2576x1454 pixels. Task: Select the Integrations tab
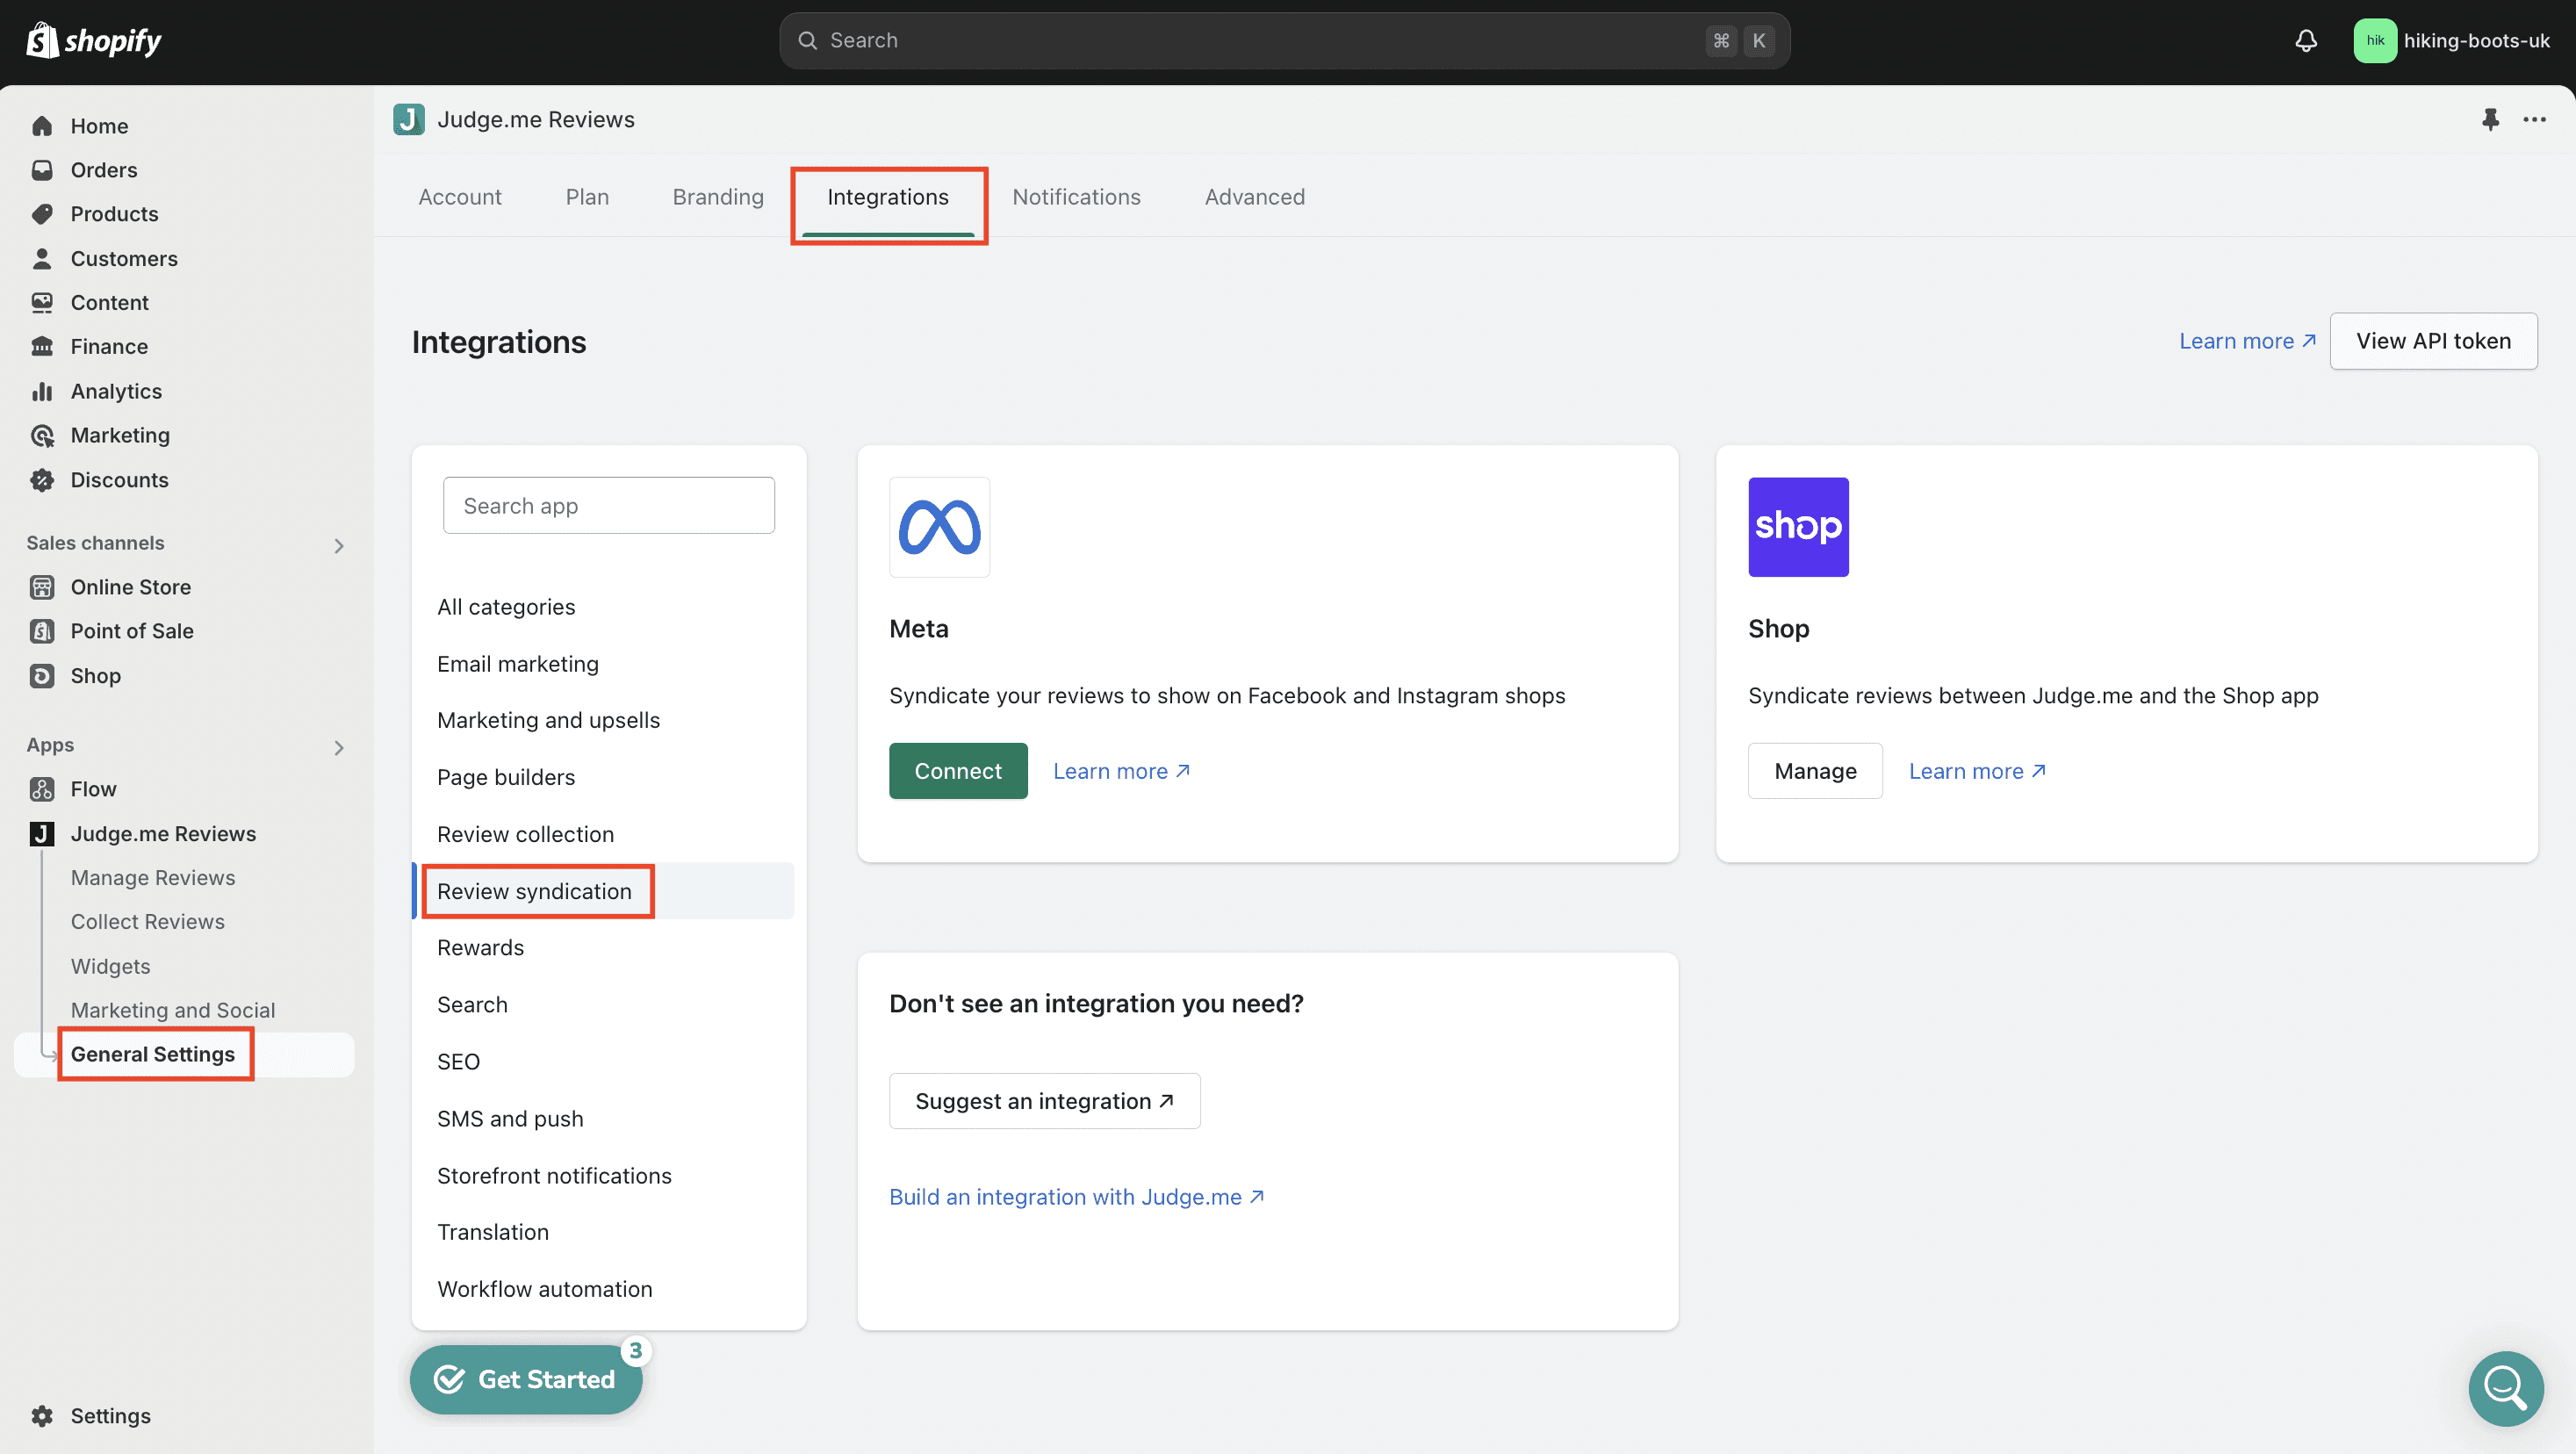coord(889,197)
